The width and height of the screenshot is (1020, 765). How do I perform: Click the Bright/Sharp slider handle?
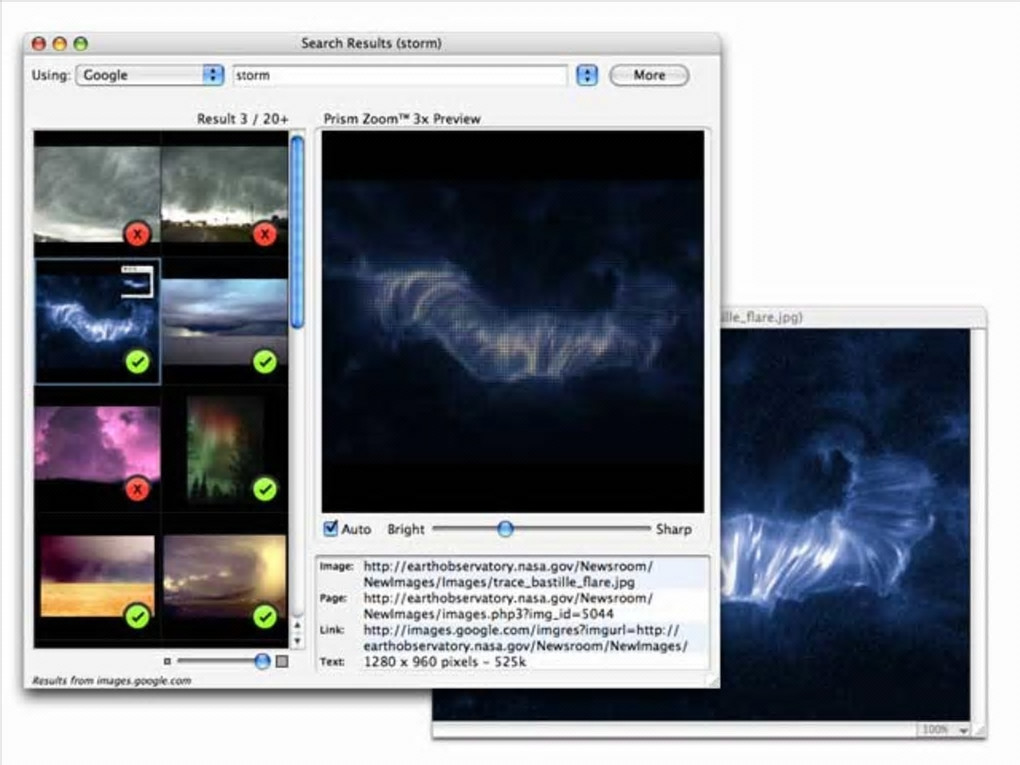click(505, 529)
